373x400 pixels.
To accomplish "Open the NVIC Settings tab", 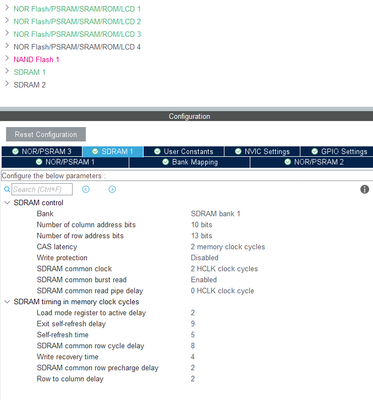I will coord(262,151).
